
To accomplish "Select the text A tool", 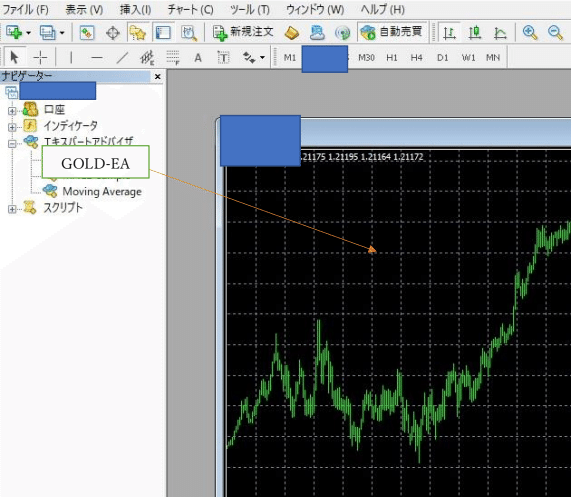I will pyautogui.click(x=198, y=58).
